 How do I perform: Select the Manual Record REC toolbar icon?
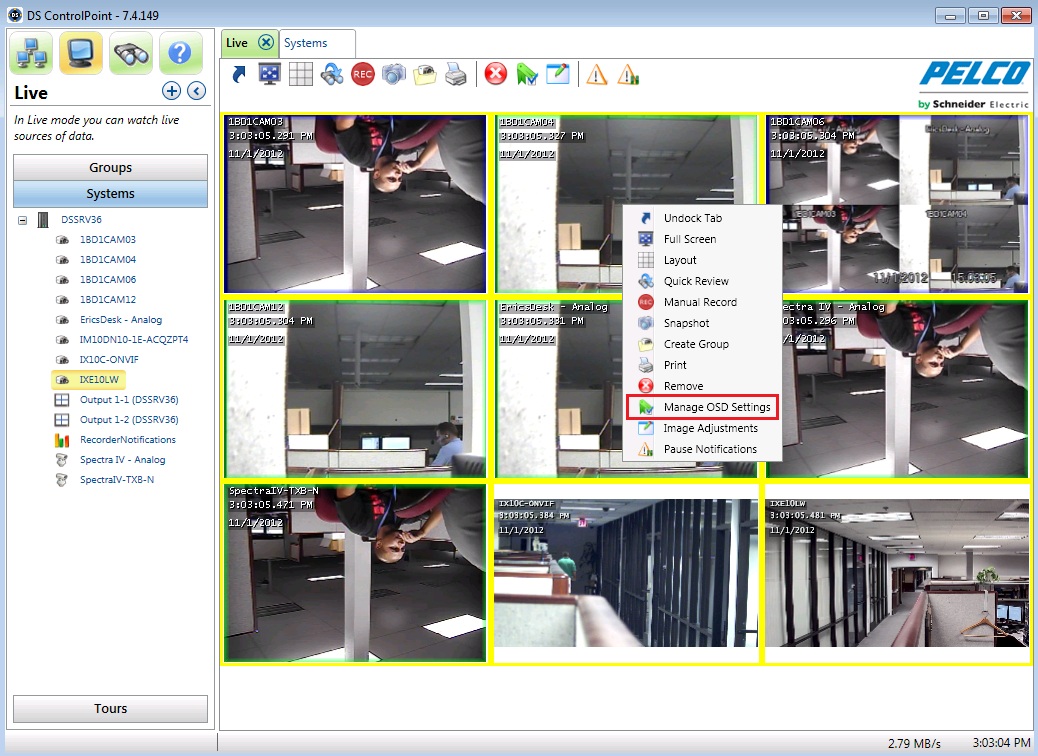tap(362, 73)
